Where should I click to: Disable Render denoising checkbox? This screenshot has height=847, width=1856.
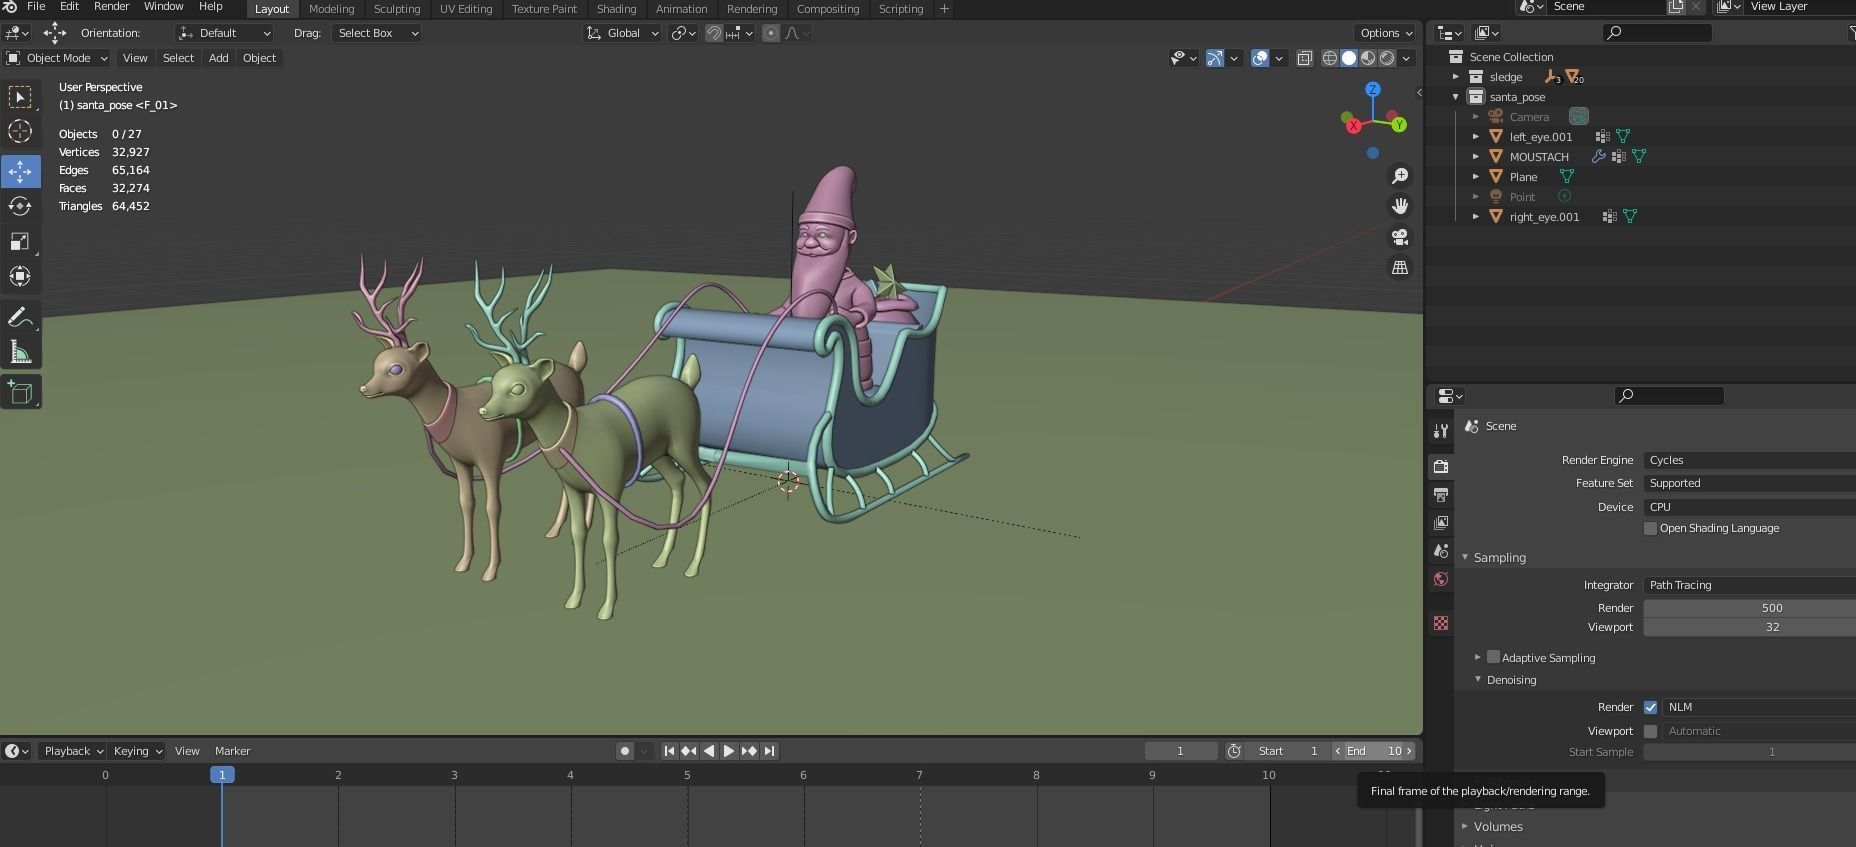pyautogui.click(x=1650, y=707)
